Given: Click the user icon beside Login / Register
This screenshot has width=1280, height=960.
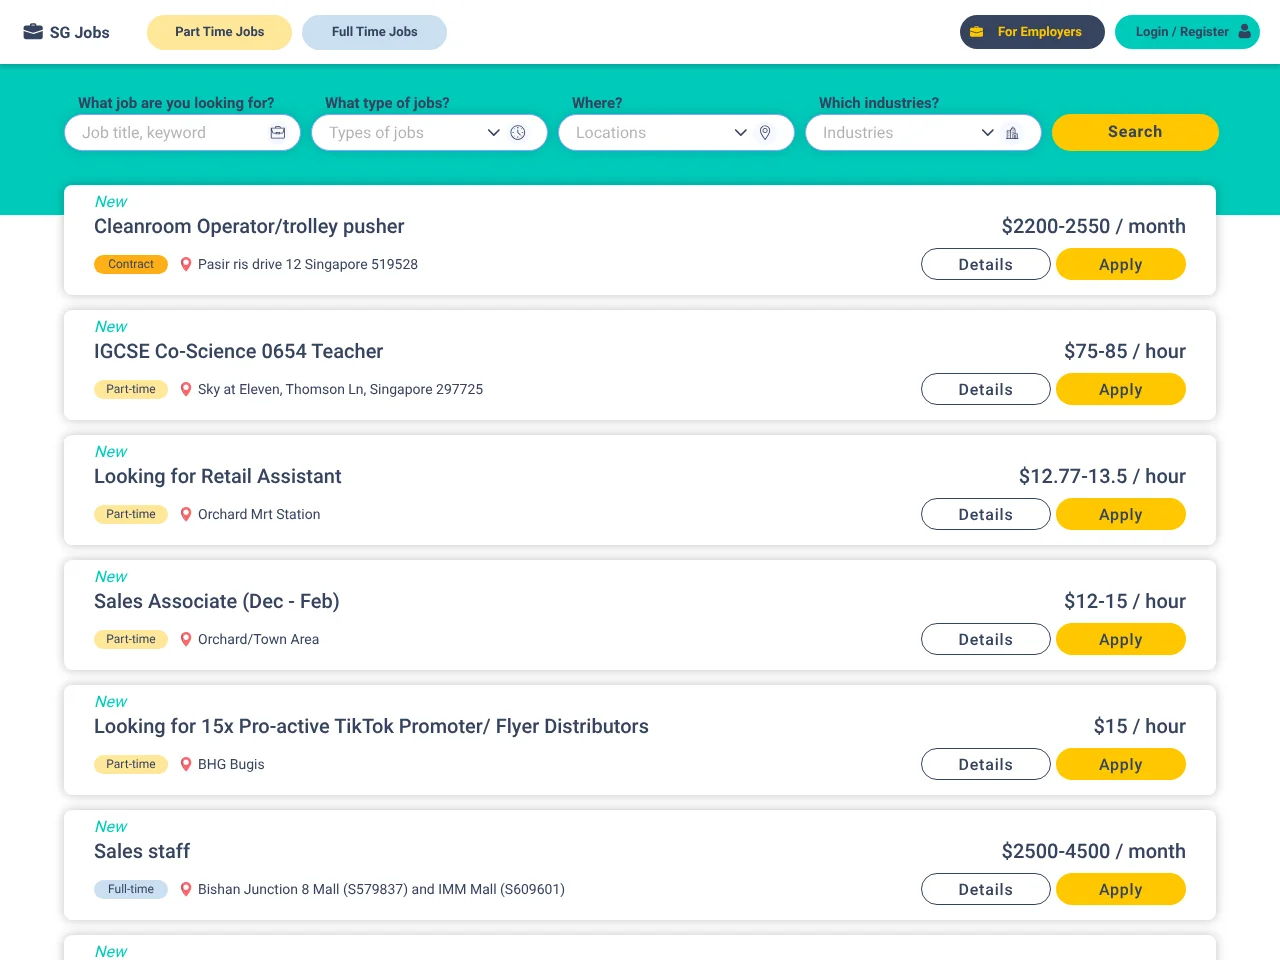Looking at the screenshot, I should click(1244, 31).
